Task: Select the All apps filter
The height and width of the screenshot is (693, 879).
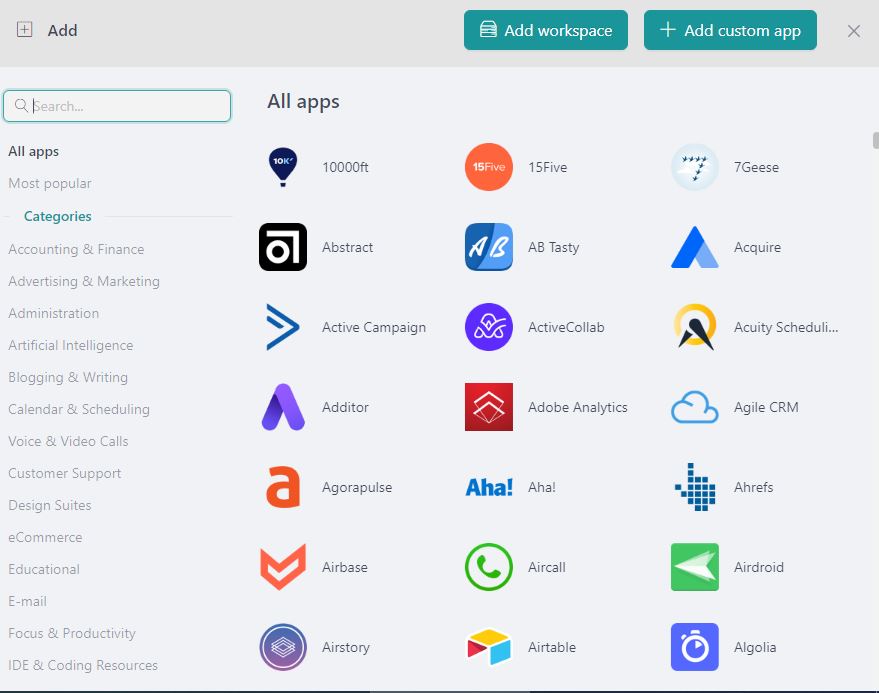Action: [x=34, y=151]
